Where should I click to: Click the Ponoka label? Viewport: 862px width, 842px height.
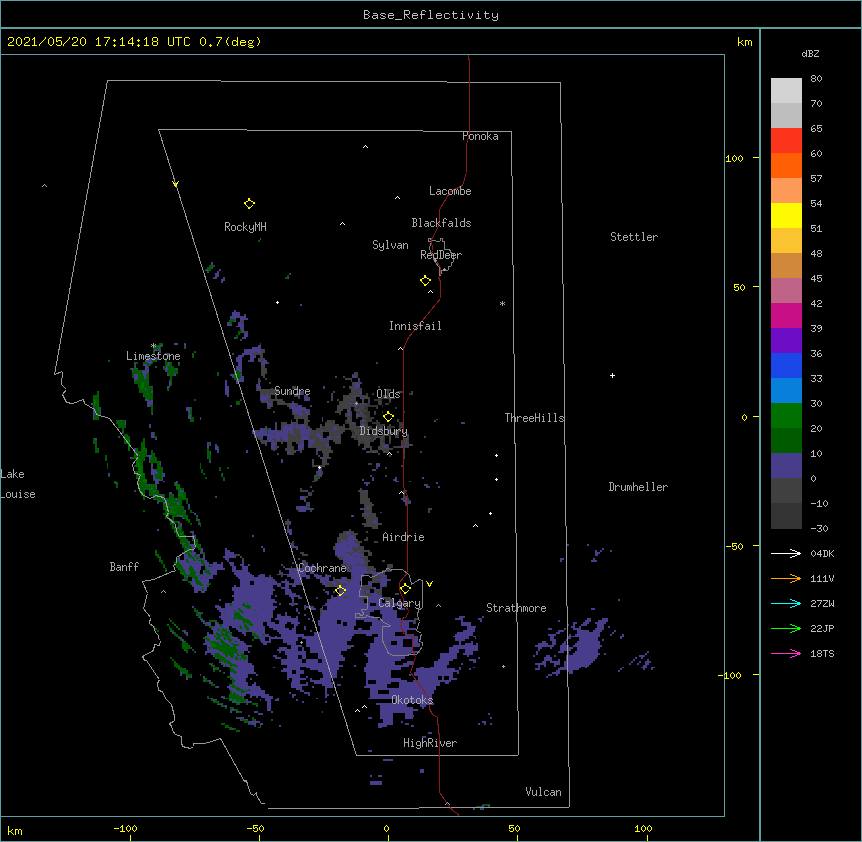(x=480, y=136)
